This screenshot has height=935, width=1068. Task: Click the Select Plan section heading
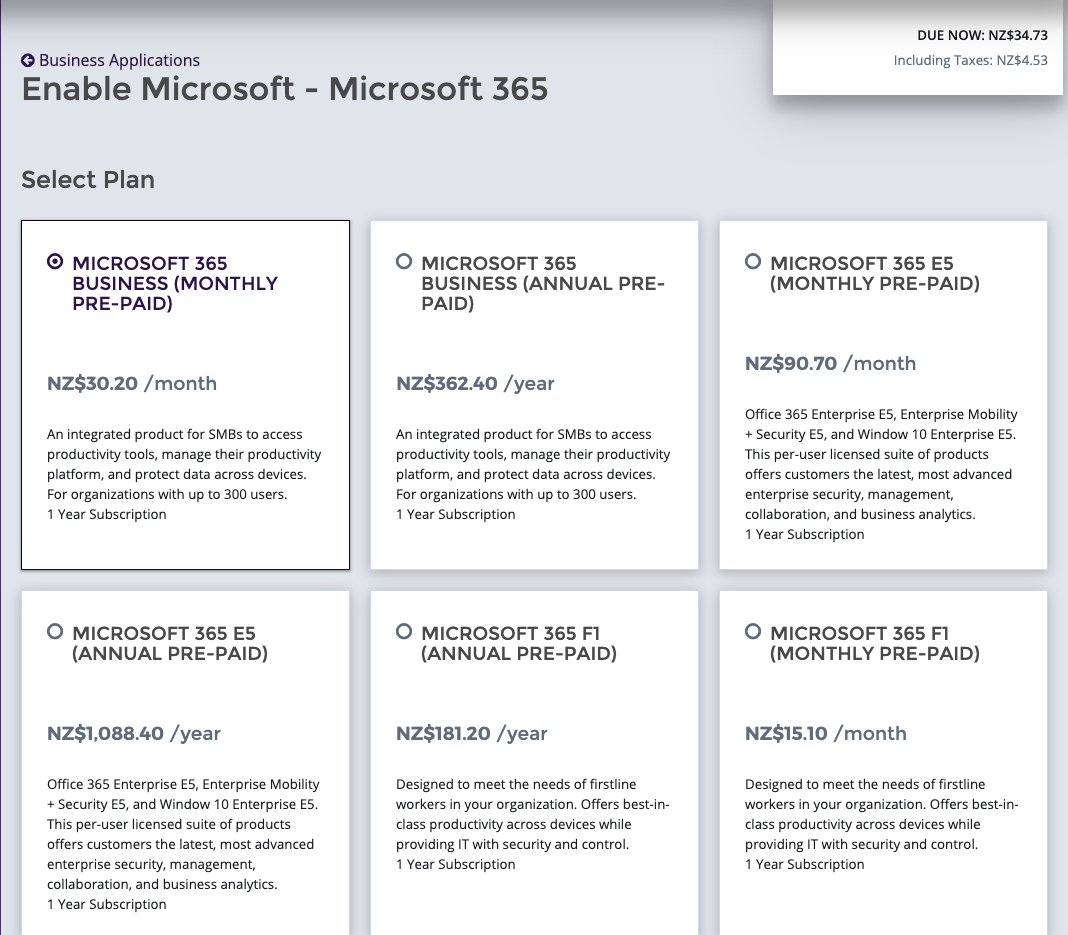[x=88, y=180]
